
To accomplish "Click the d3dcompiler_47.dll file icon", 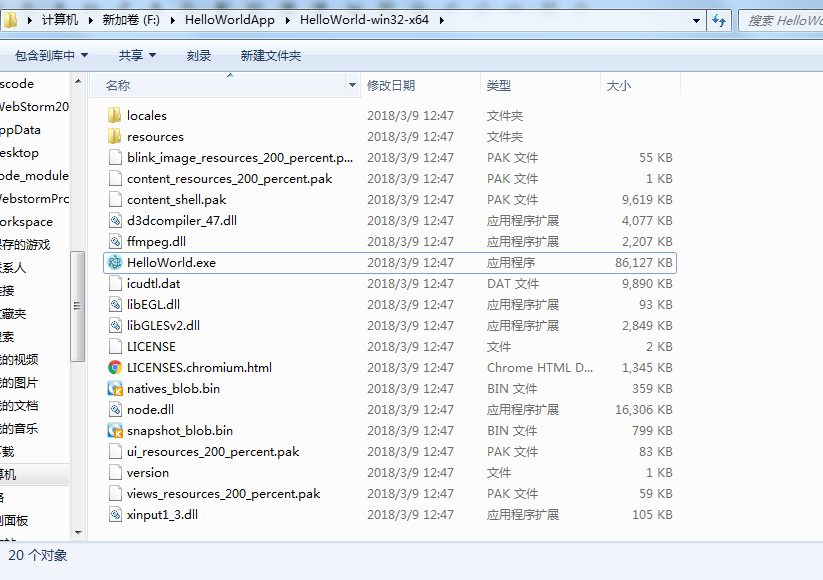I will tap(115, 220).
